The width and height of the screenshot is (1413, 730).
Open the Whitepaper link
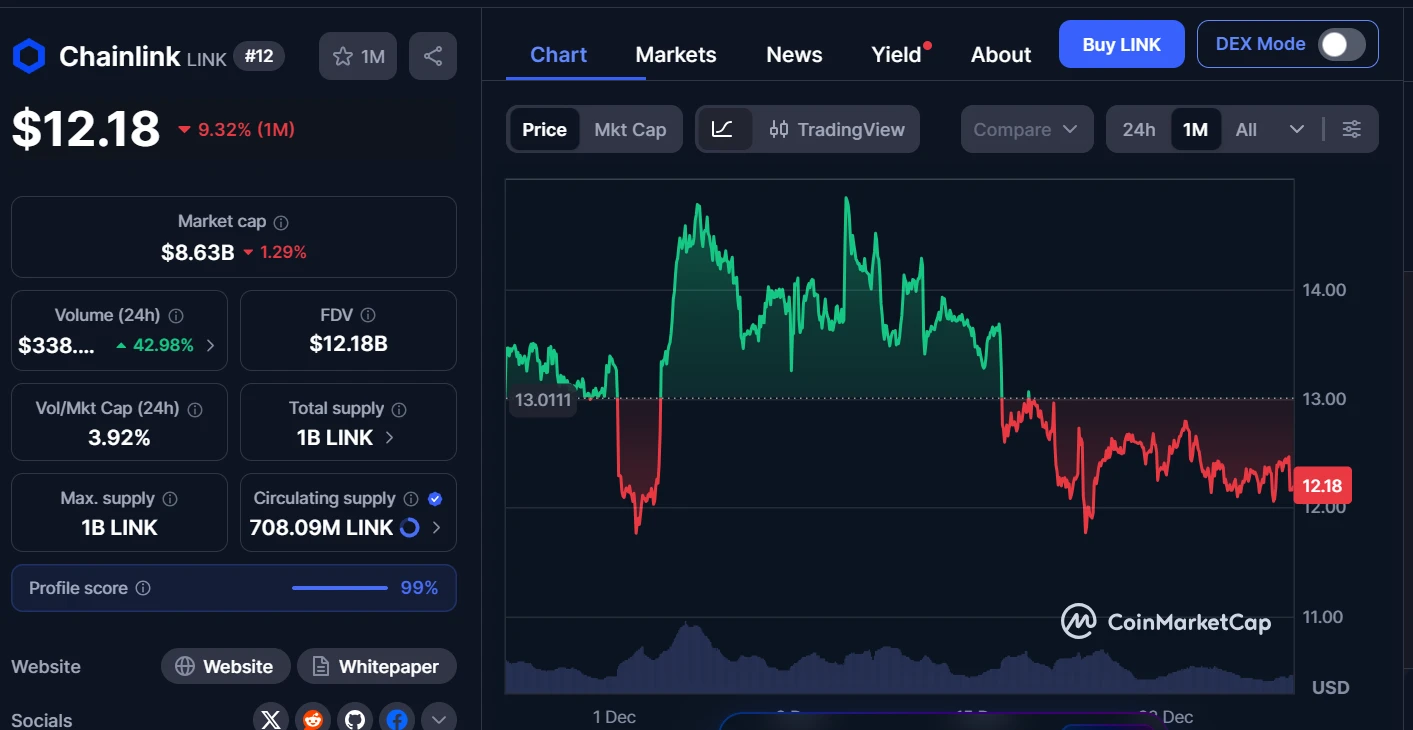click(x=377, y=666)
